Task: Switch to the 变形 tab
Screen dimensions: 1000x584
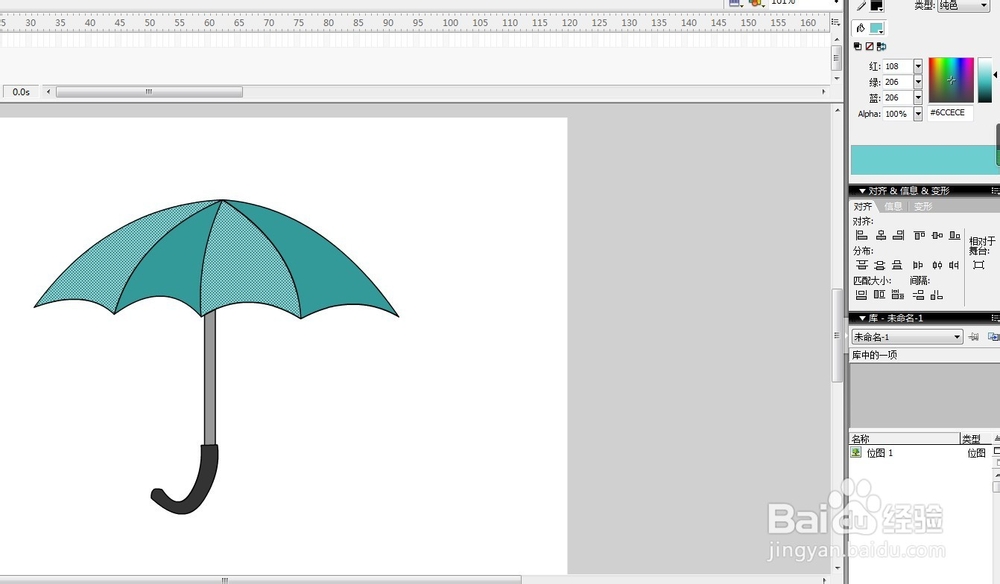Action: pos(923,207)
